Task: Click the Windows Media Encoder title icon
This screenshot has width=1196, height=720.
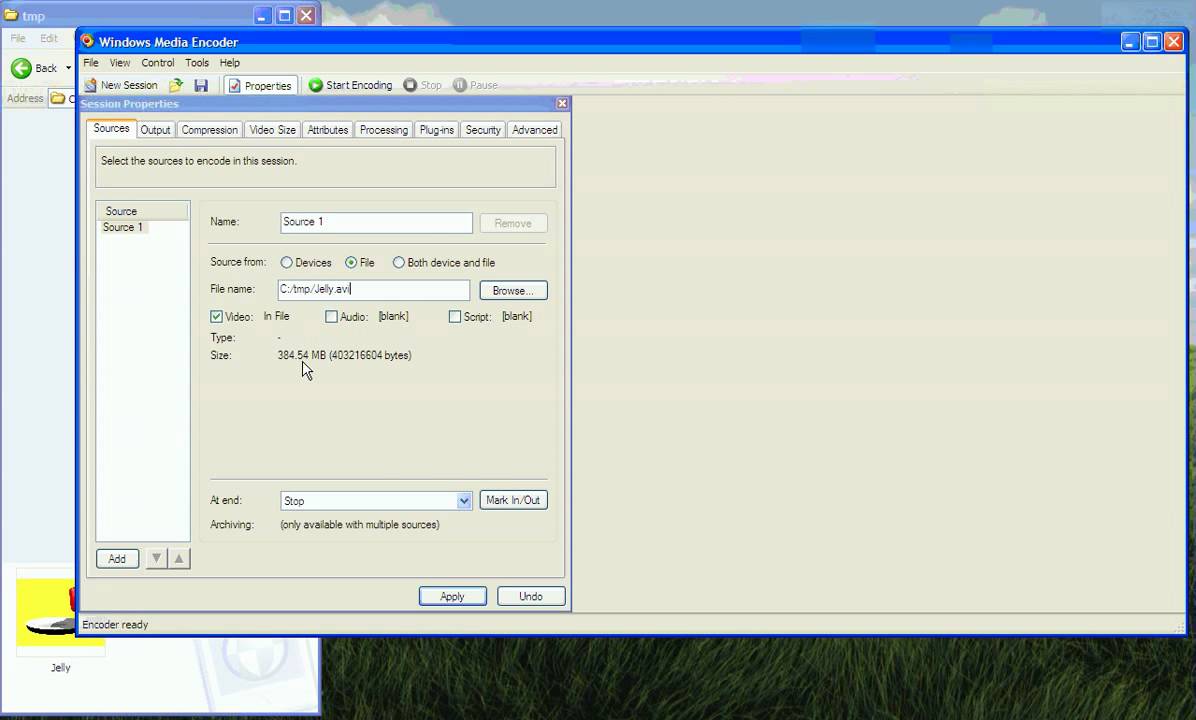Action: (88, 41)
